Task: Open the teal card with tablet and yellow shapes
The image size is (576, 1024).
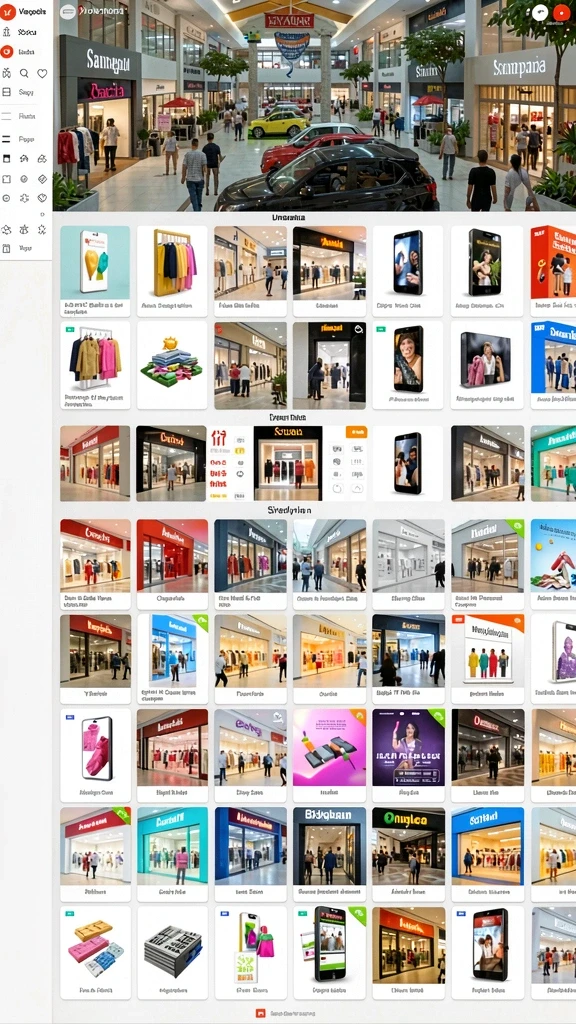Action: click(95, 271)
